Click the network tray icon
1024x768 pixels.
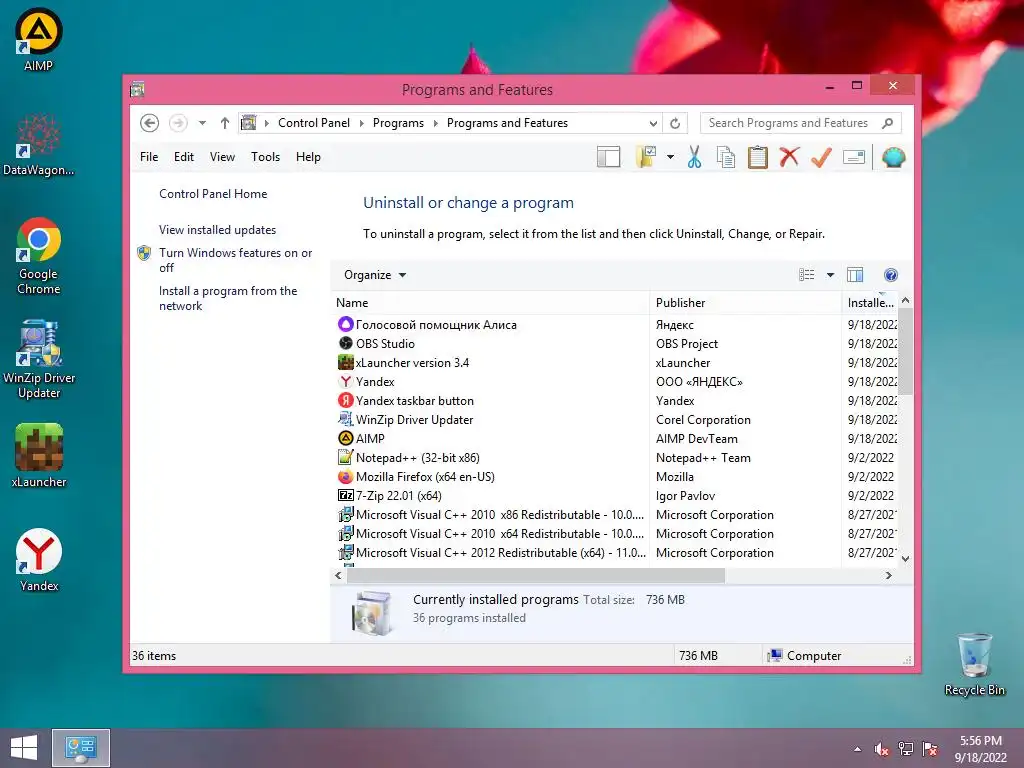[905, 749]
